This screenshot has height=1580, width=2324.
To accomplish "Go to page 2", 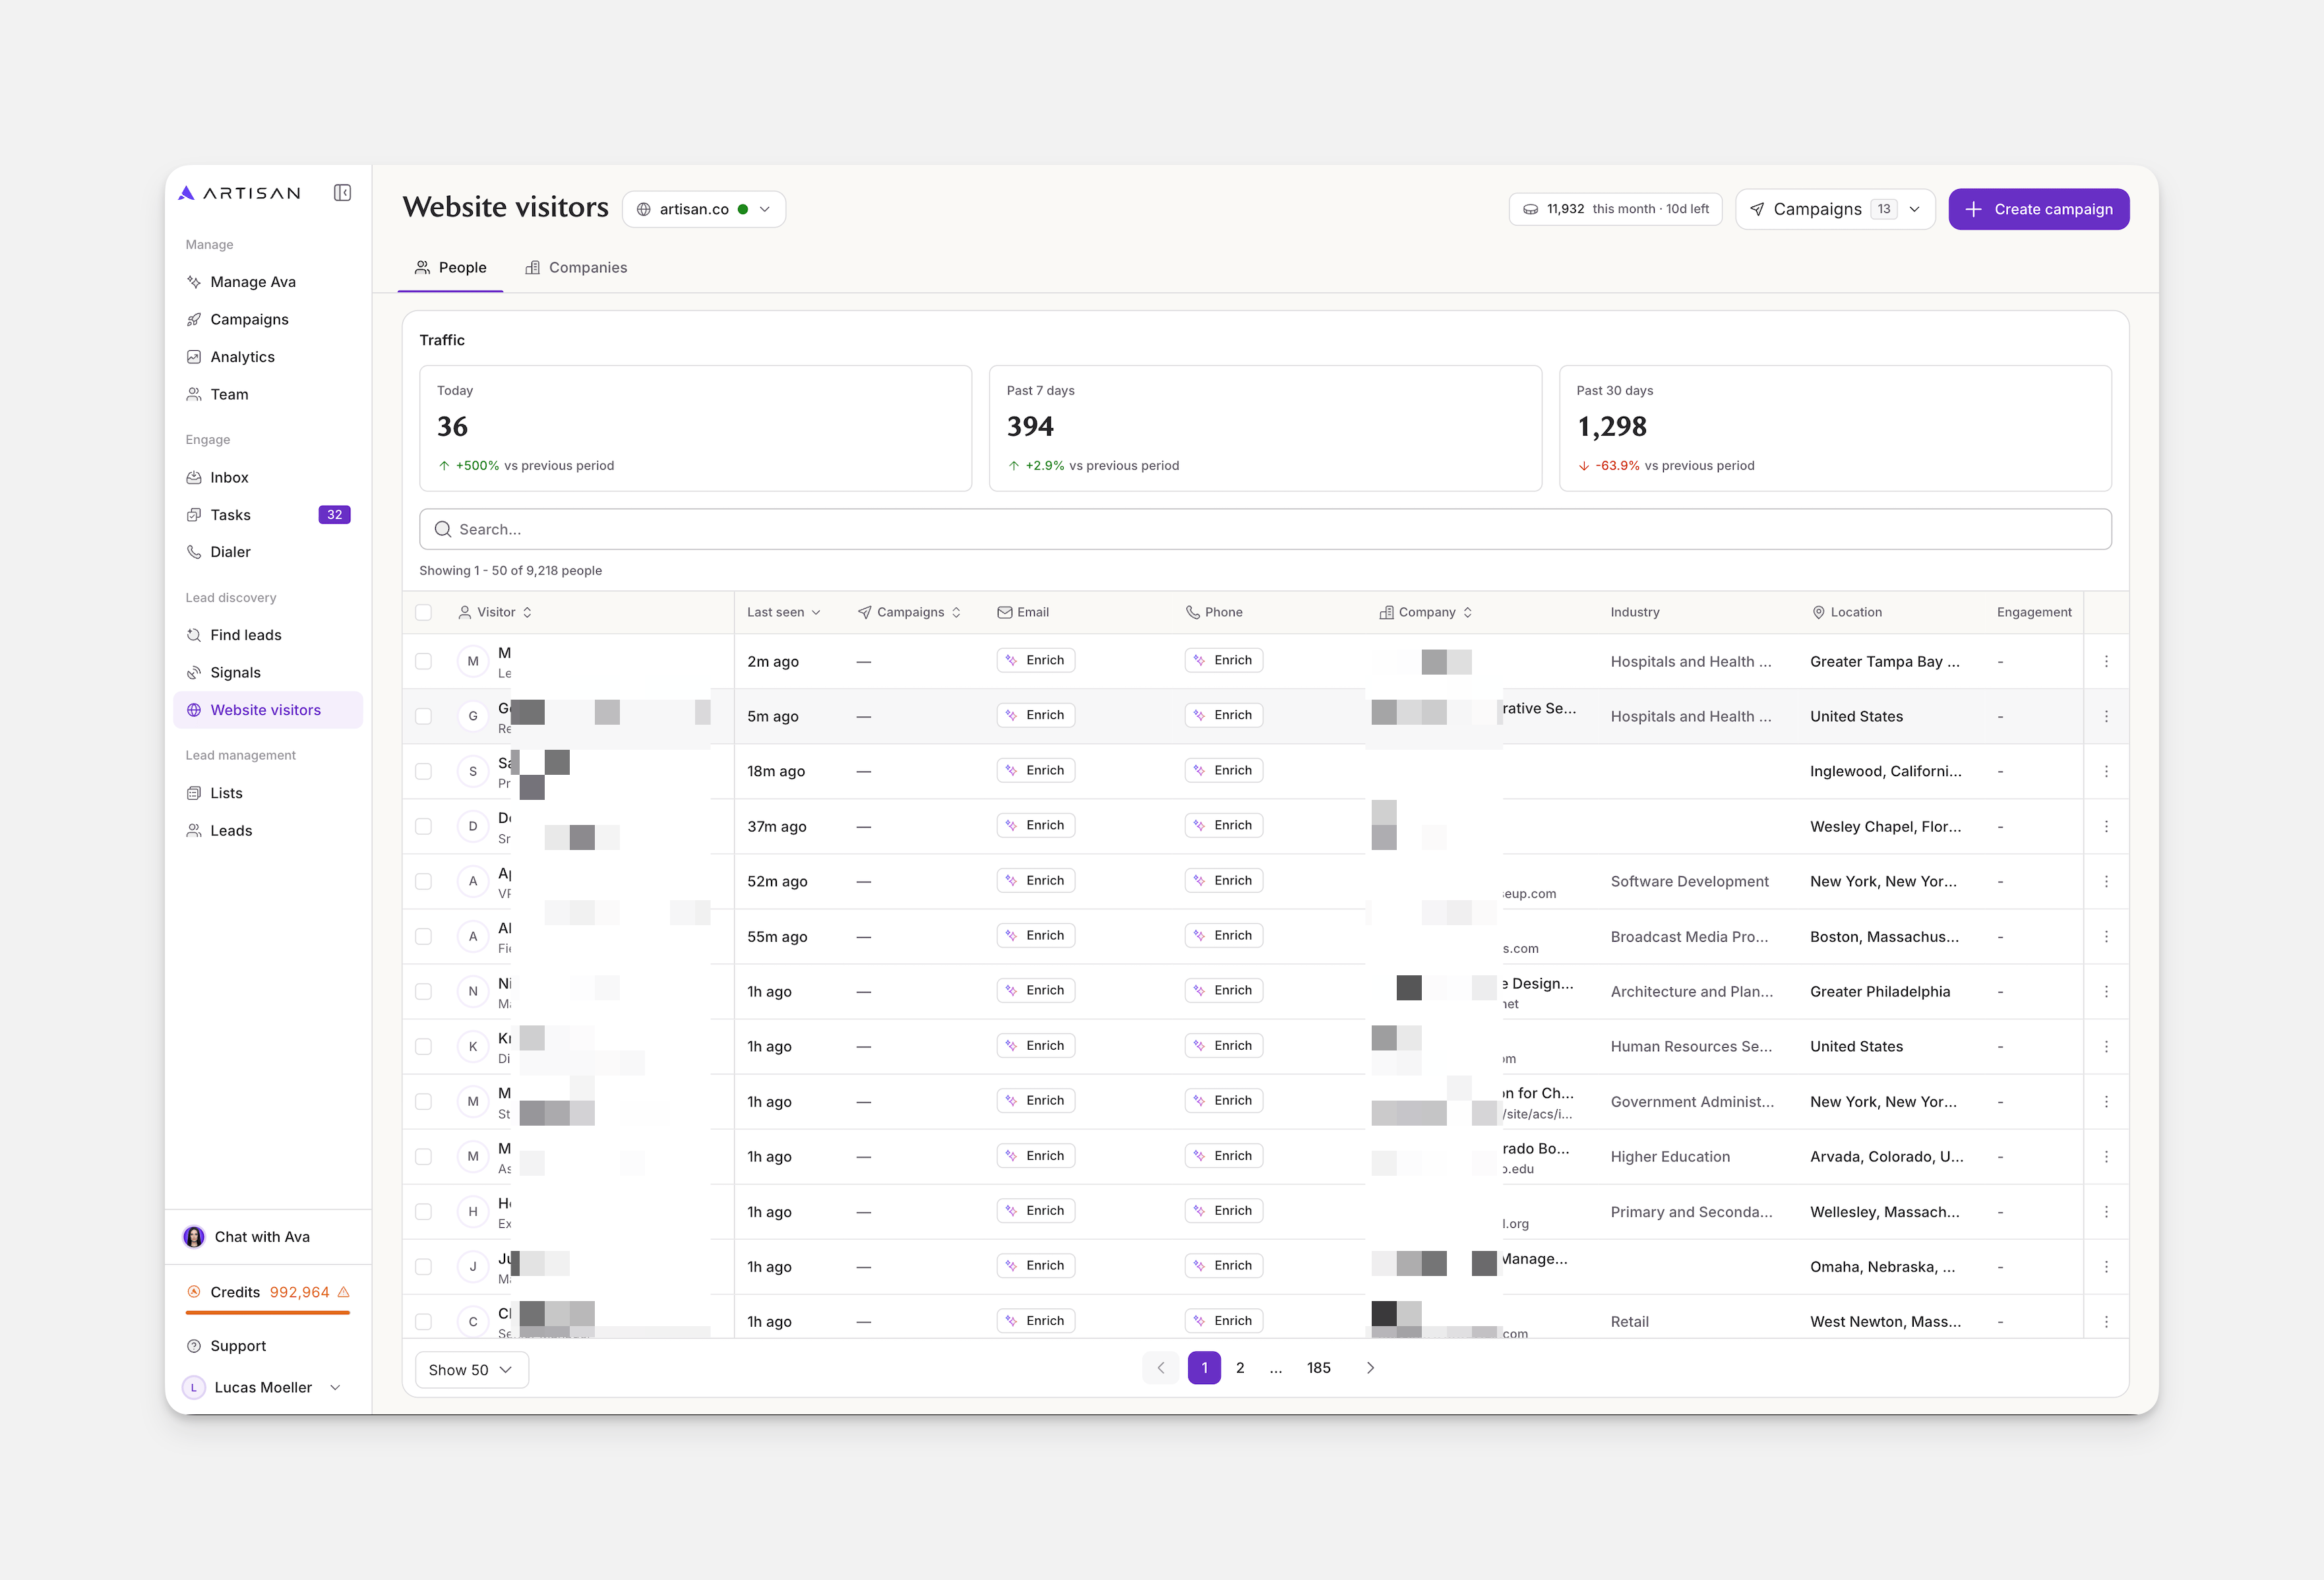I will (x=1240, y=1368).
